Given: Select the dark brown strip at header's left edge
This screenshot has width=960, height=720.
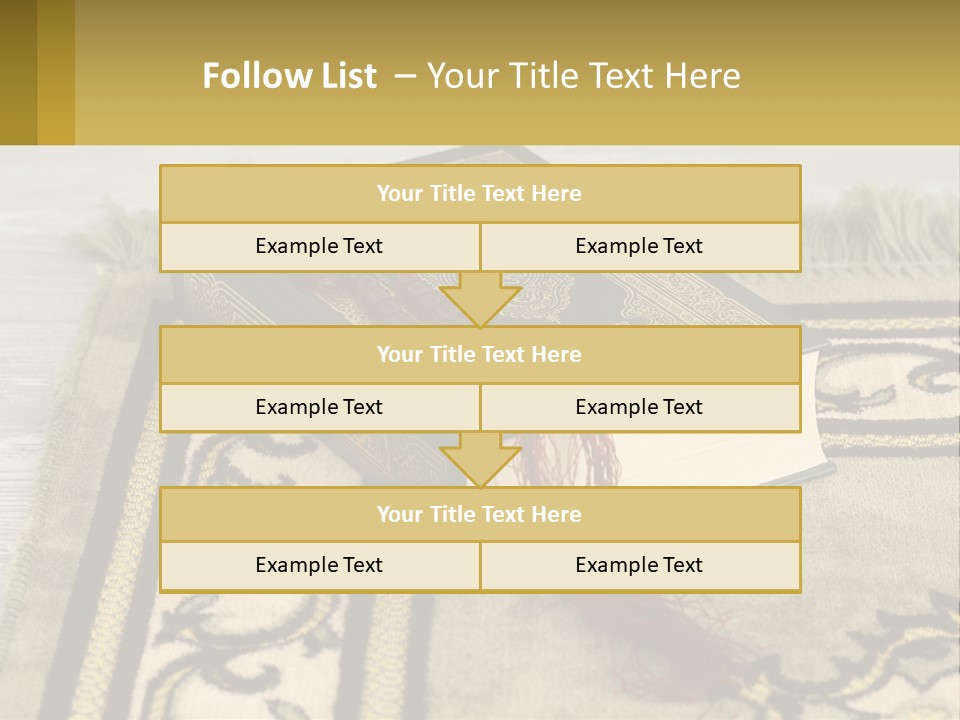Looking at the screenshot, I should tap(18, 72).
